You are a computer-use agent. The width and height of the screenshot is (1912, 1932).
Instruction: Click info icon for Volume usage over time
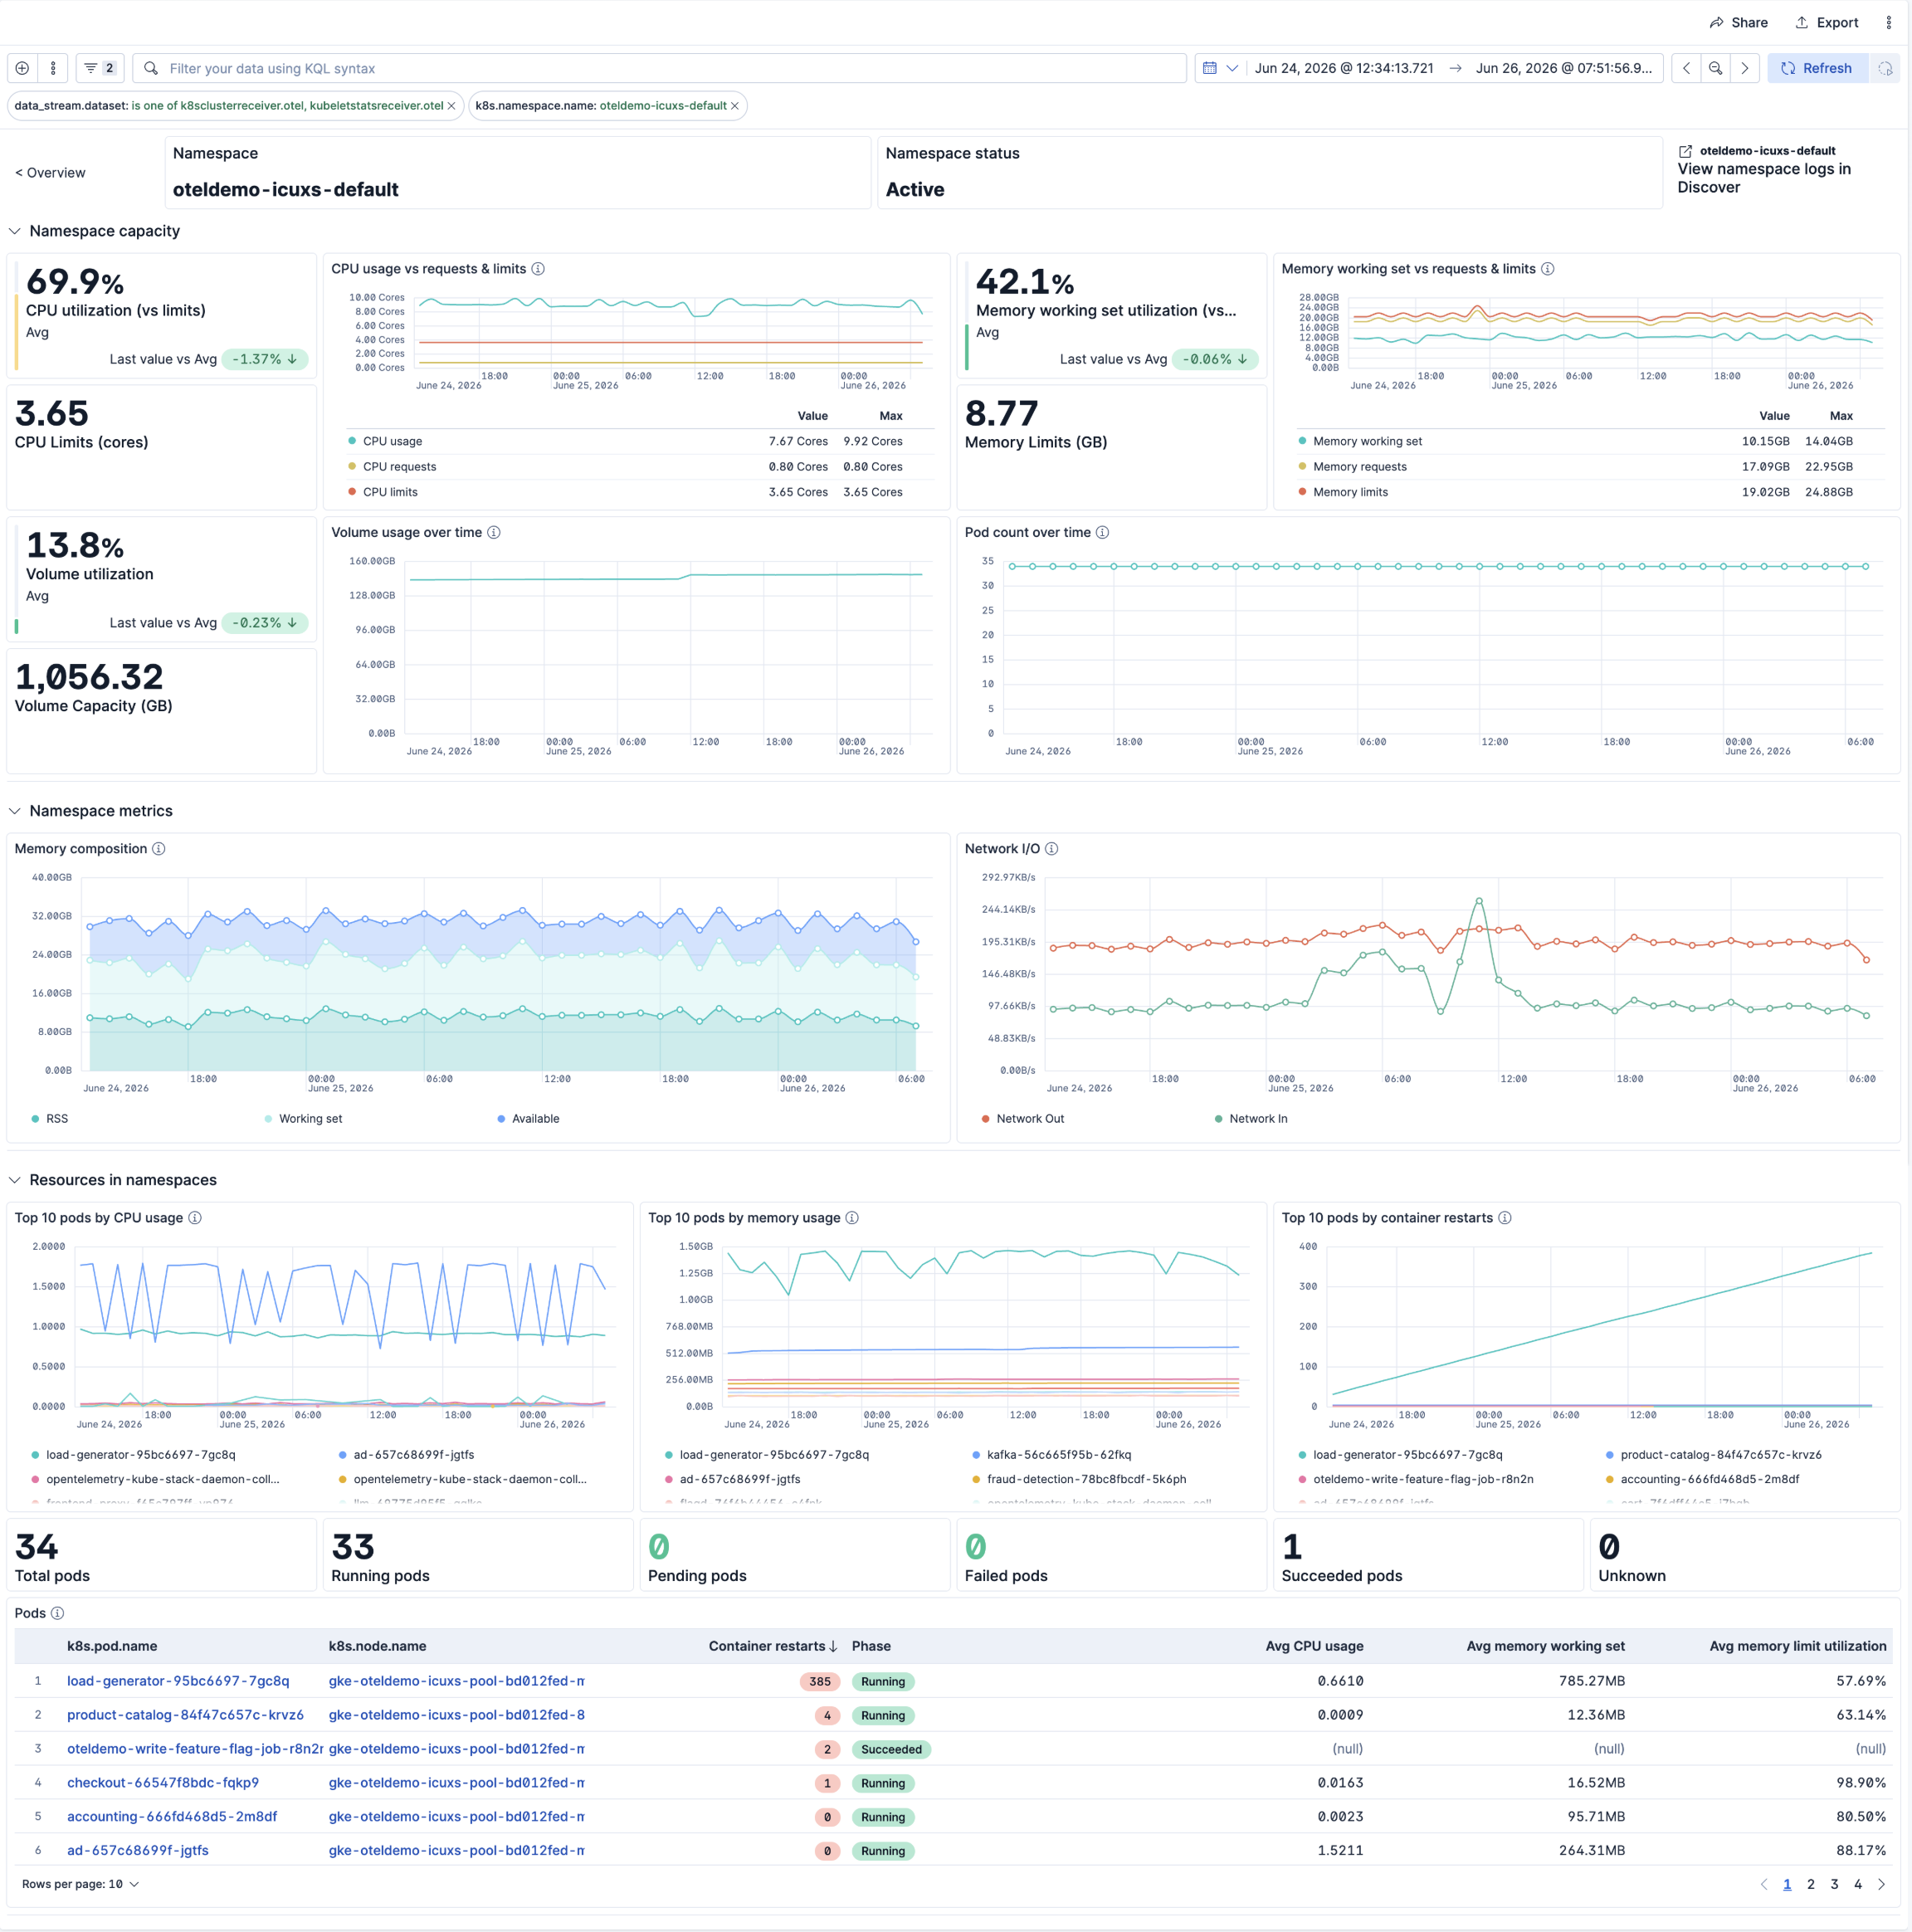click(494, 533)
